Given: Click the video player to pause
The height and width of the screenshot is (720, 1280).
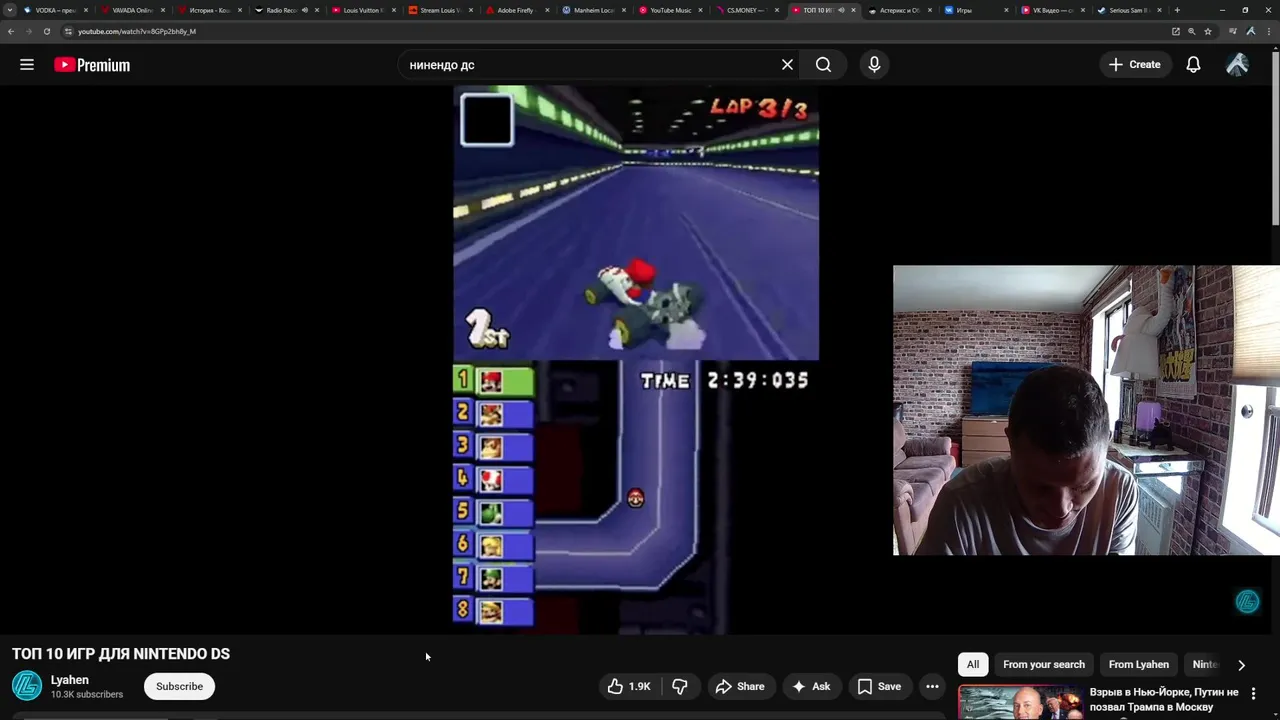Looking at the screenshot, I should click(636, 360).
